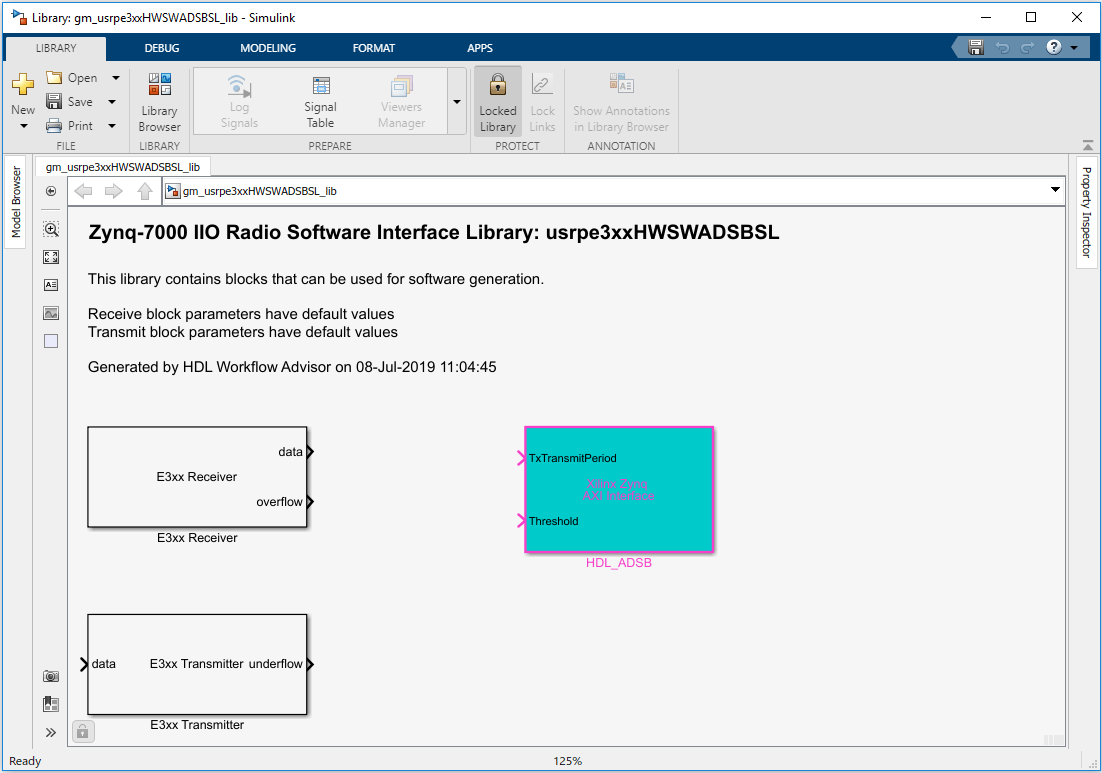Toggle the area box tool in the palette
1102x773 pixels.
tap(51, 341)
